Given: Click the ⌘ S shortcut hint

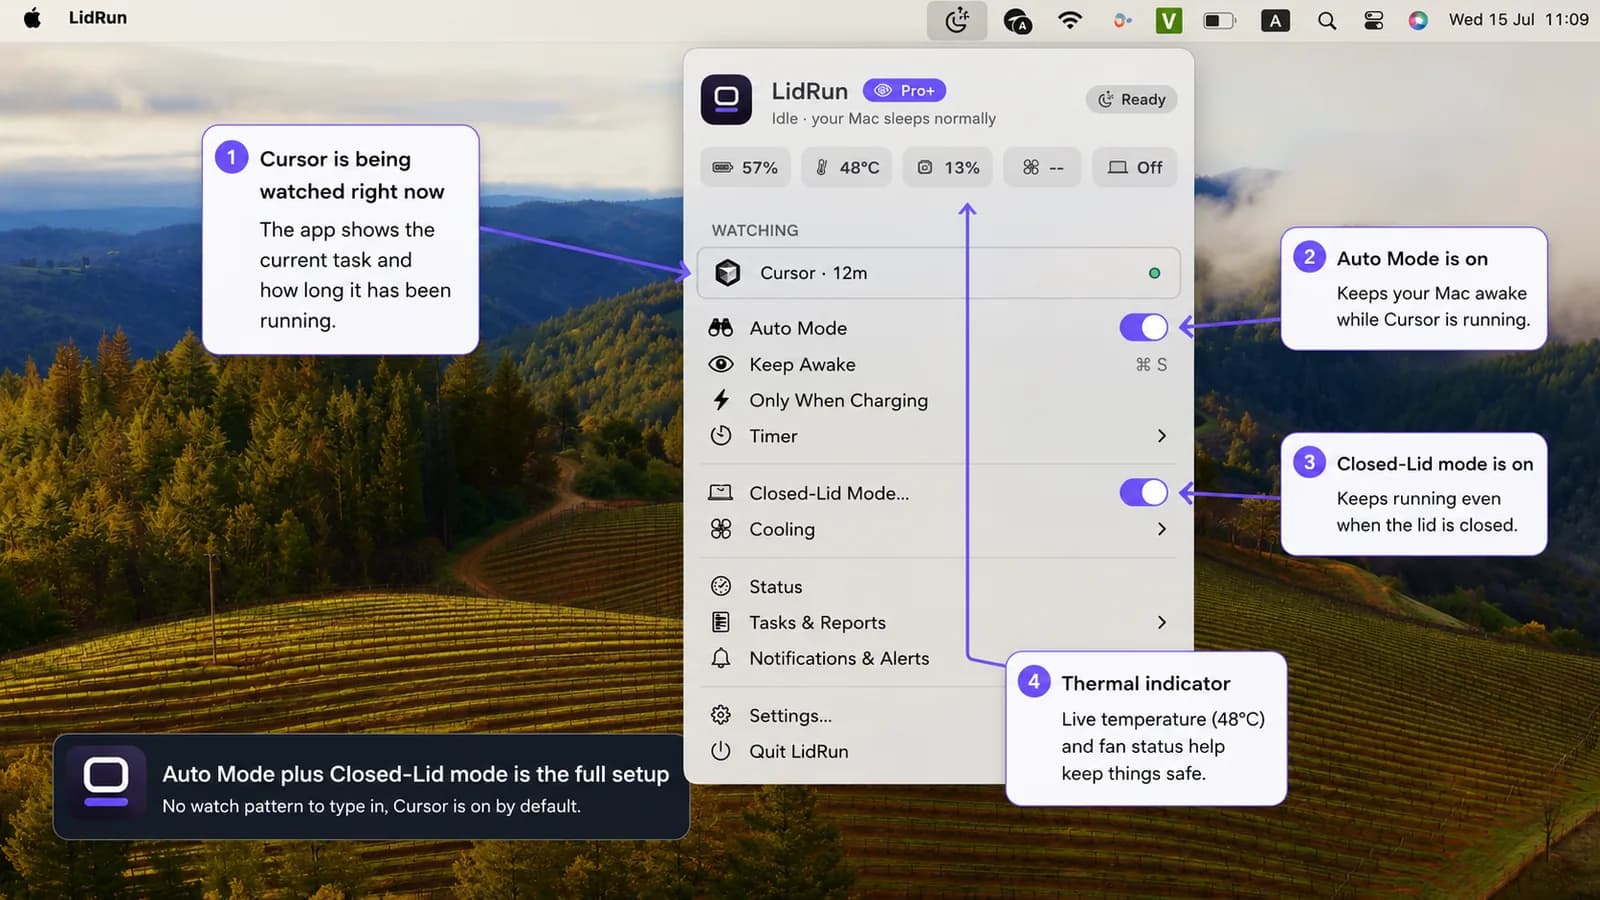Looking at the screenshot, I should click(x=1151, y=365).
